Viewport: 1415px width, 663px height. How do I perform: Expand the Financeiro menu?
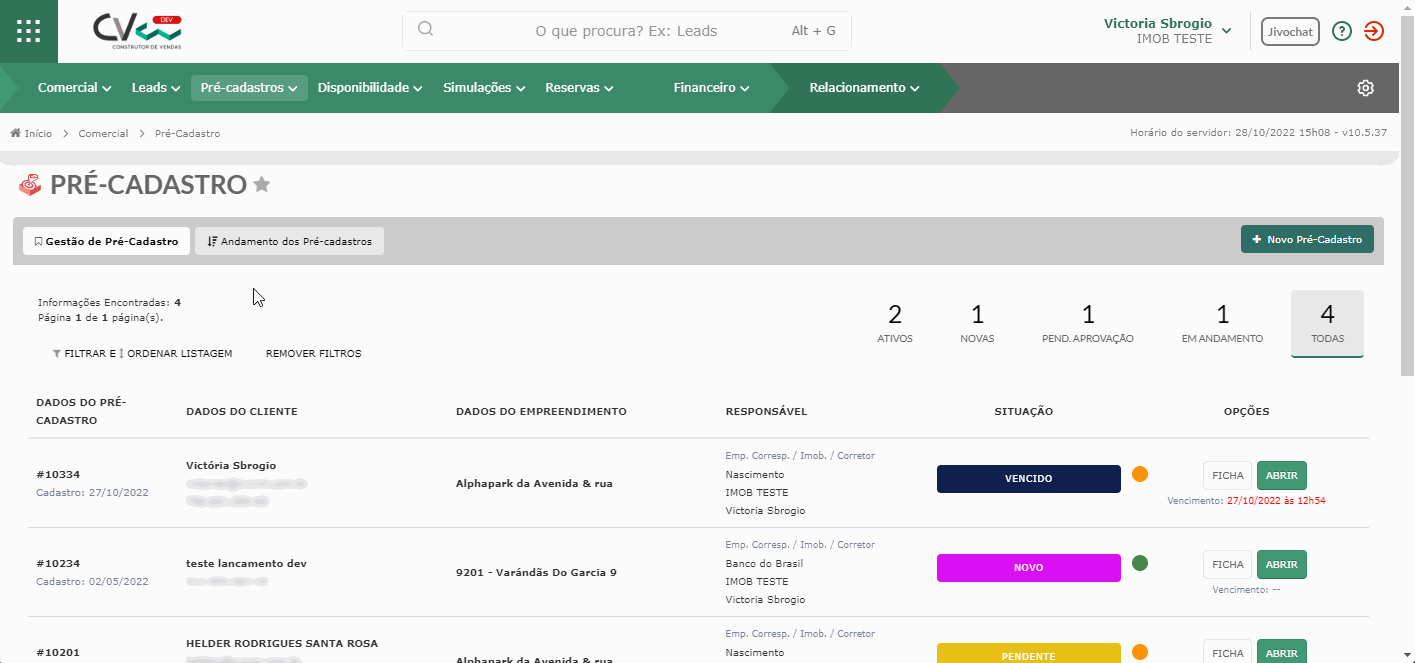tap(711, 88)
